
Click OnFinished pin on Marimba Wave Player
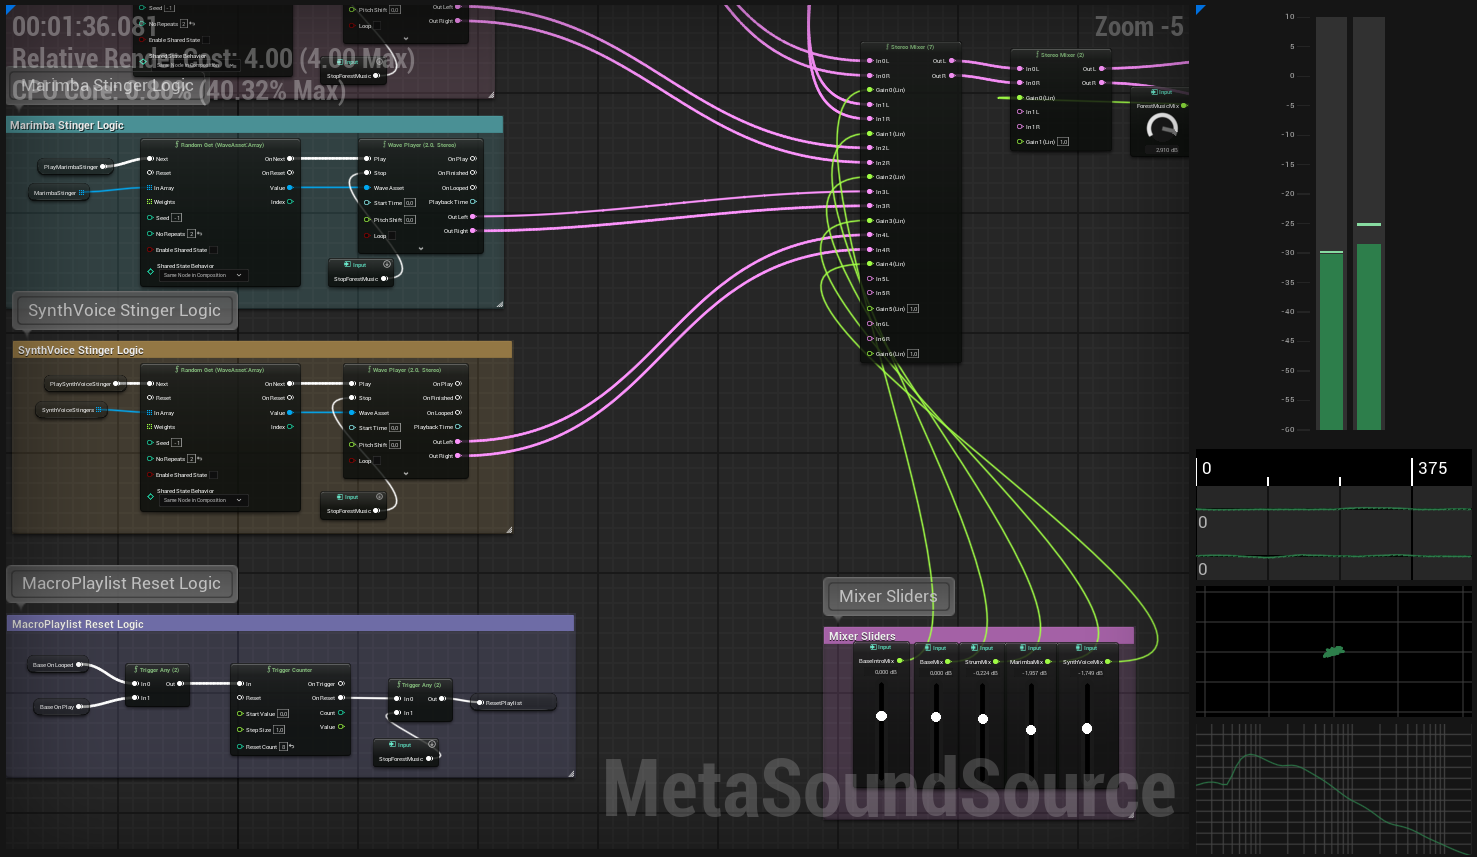pos(473,173)
